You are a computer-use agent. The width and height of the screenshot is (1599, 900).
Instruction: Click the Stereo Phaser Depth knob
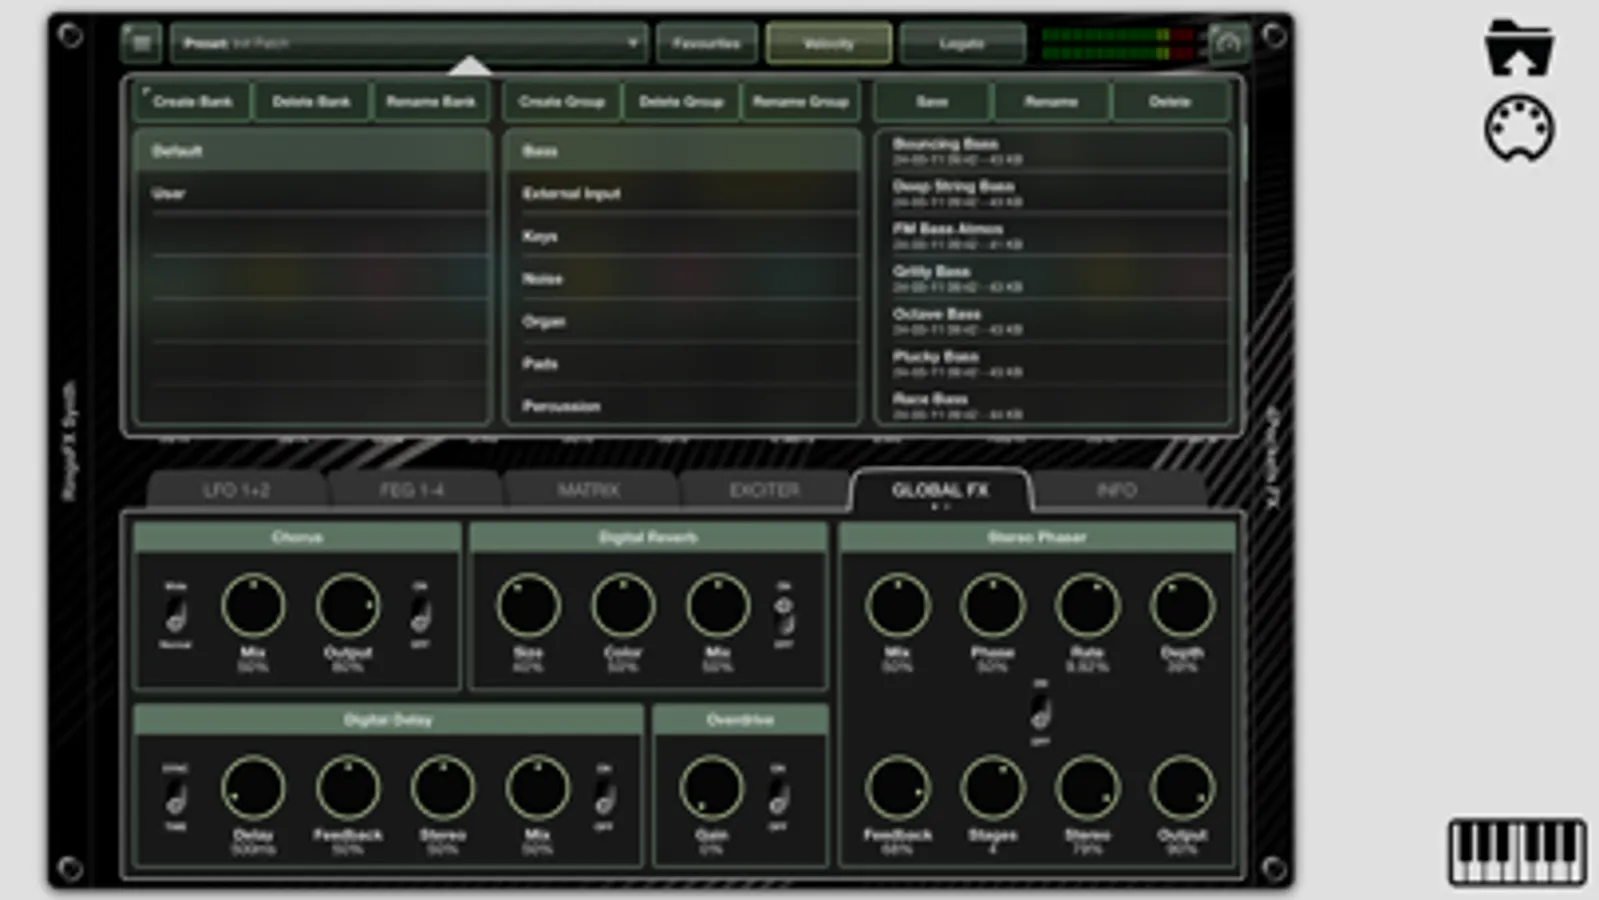click(1183, 605)
